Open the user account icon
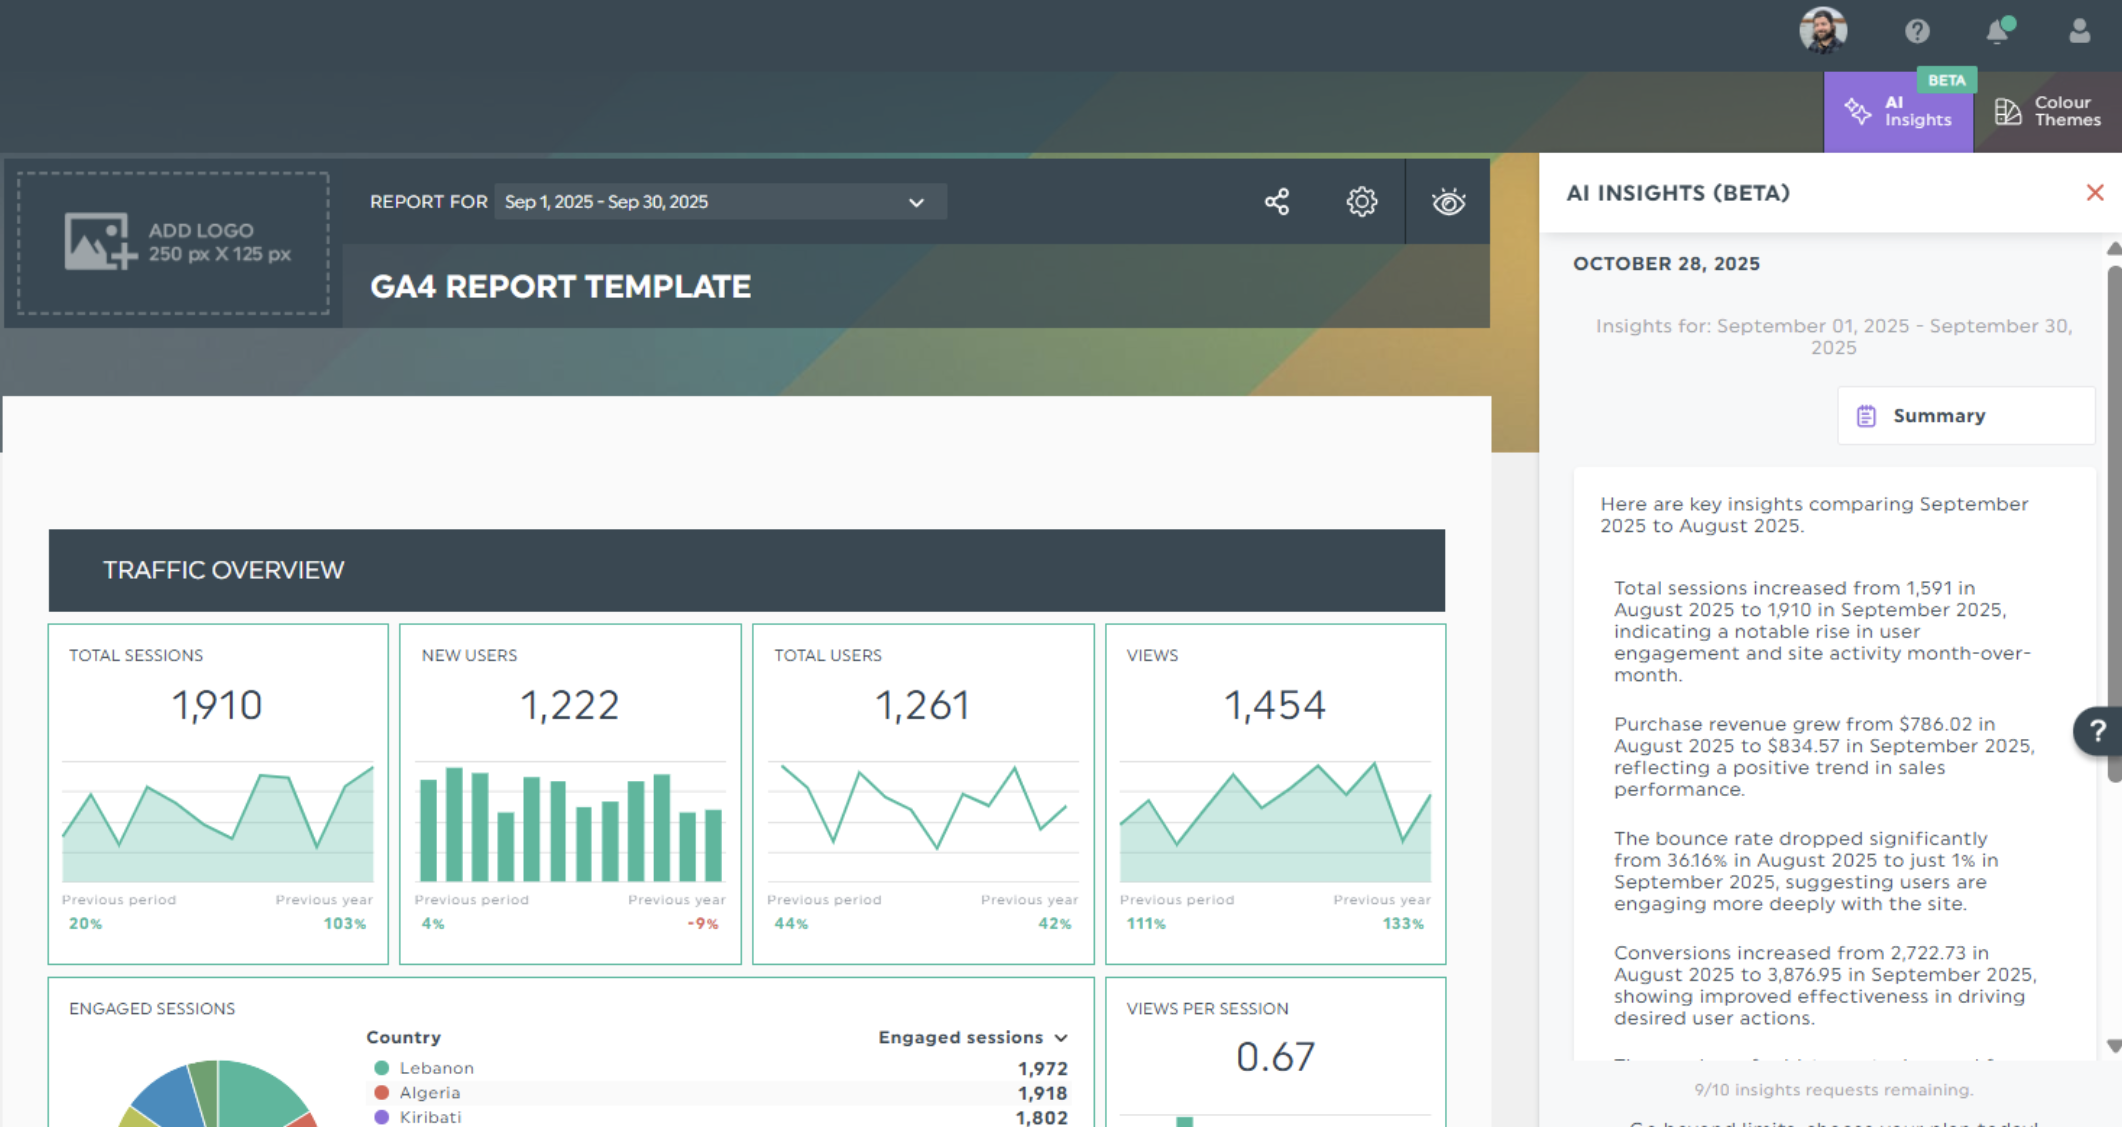 (x=2079, y=31)
